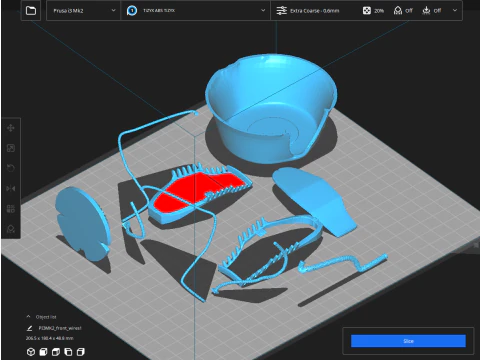
Task: Click the Slice button
Action: [x=408, y=341]
